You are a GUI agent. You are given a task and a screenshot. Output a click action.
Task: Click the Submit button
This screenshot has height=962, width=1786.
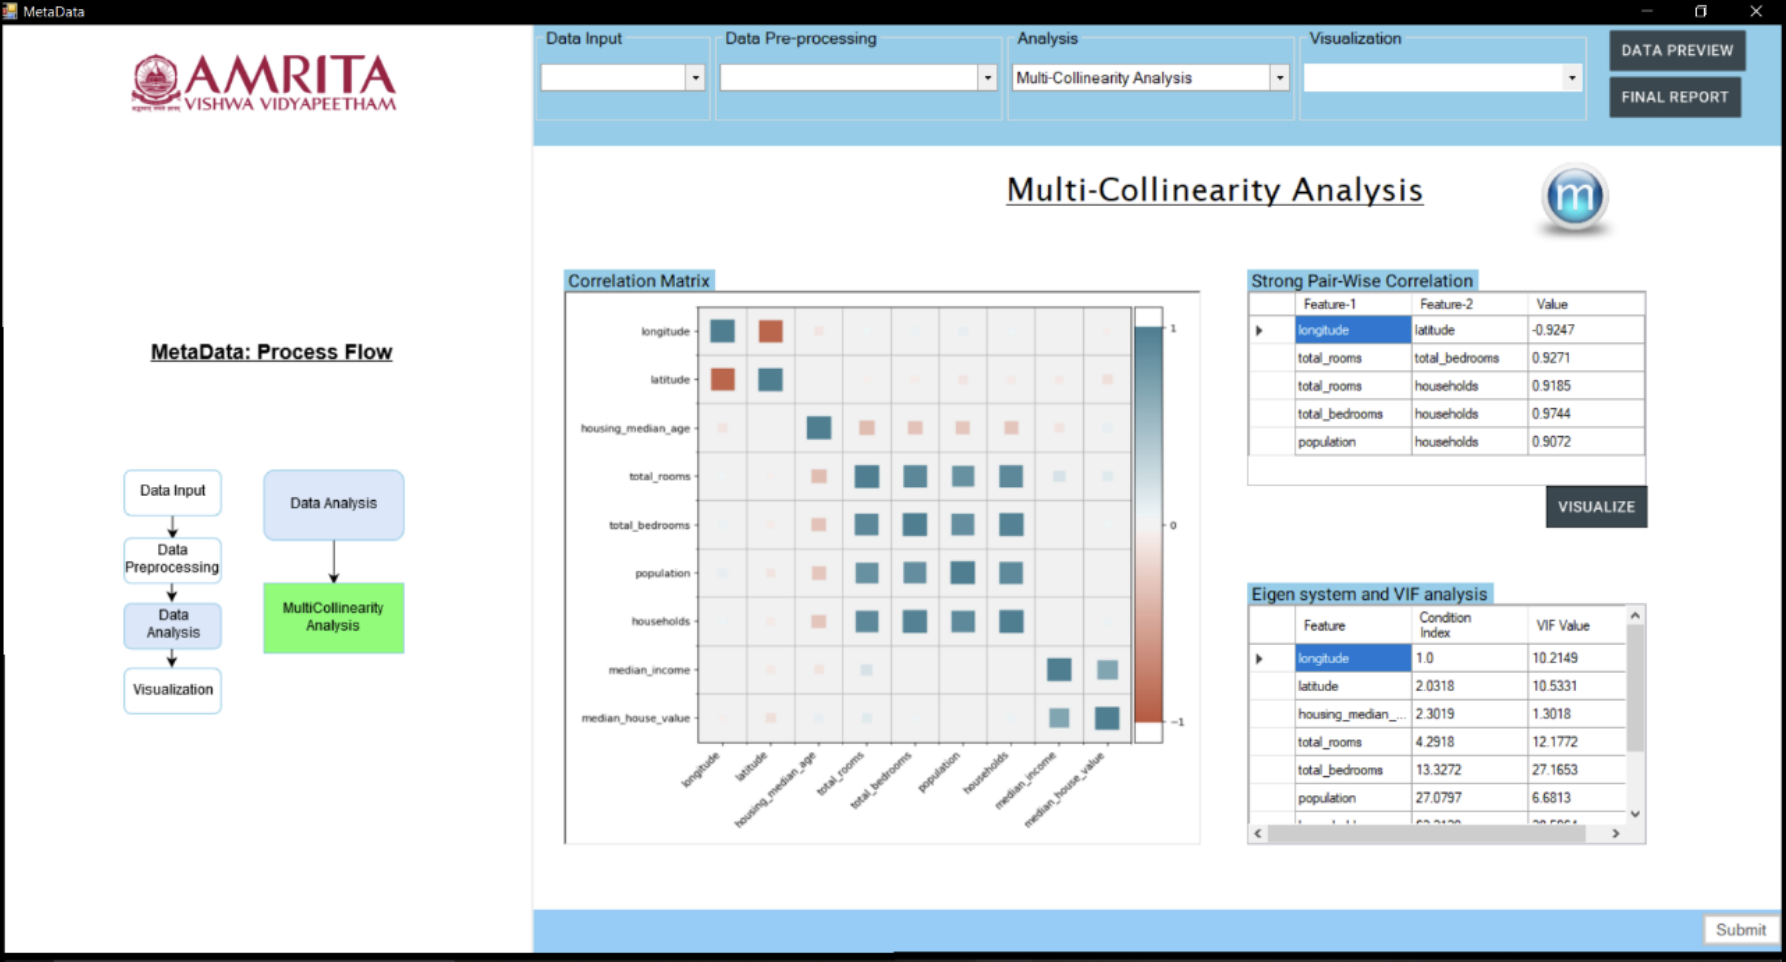(x=1741, y=929)
